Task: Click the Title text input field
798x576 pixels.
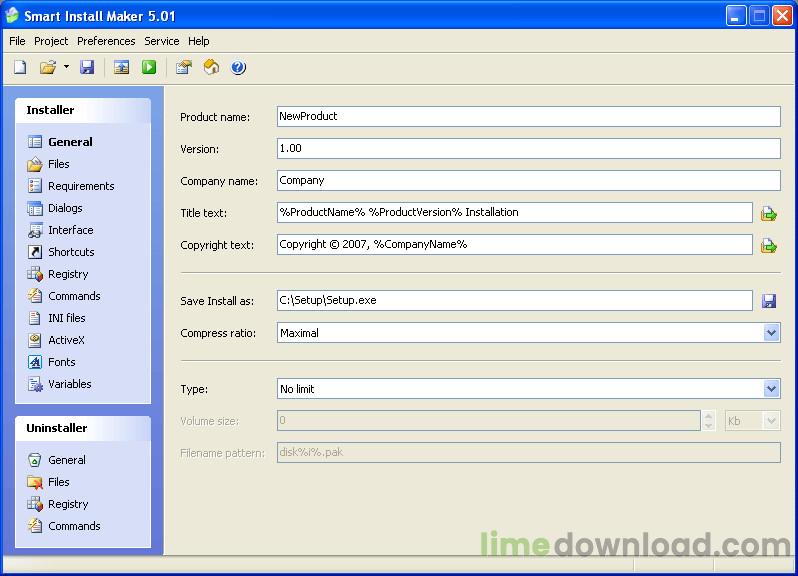Action: point(515,212)
